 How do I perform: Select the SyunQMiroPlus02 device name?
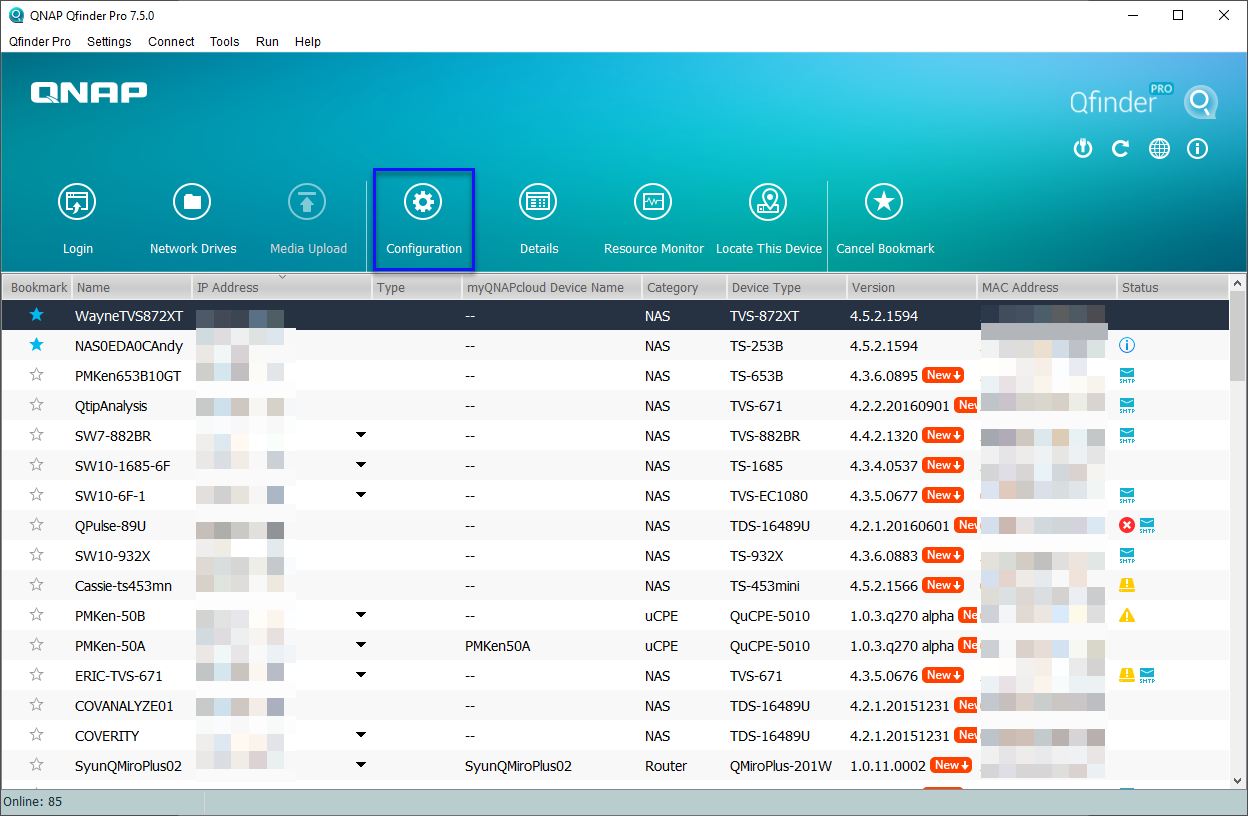point(128,766)
